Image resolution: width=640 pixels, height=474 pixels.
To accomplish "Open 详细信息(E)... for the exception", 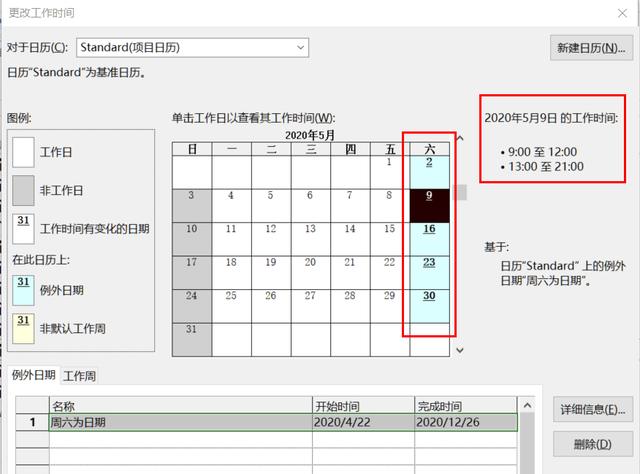I will (x=593, y=409).
